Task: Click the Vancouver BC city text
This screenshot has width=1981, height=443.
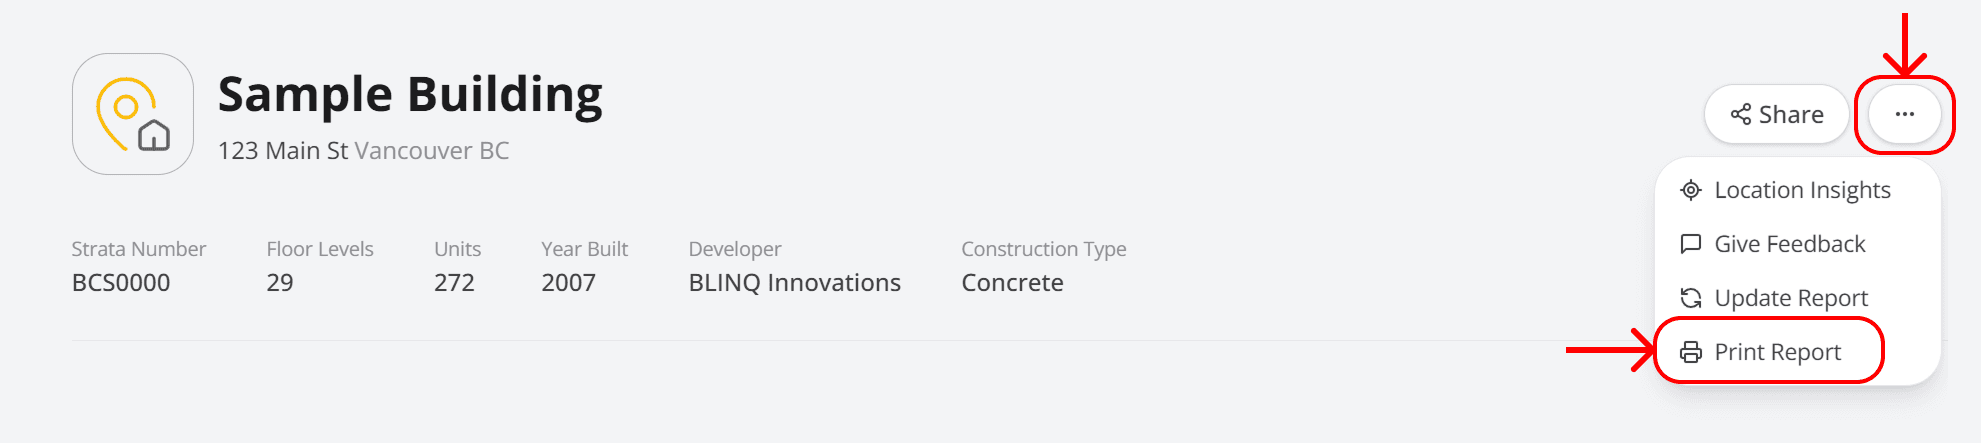Action: pos(432,151)
